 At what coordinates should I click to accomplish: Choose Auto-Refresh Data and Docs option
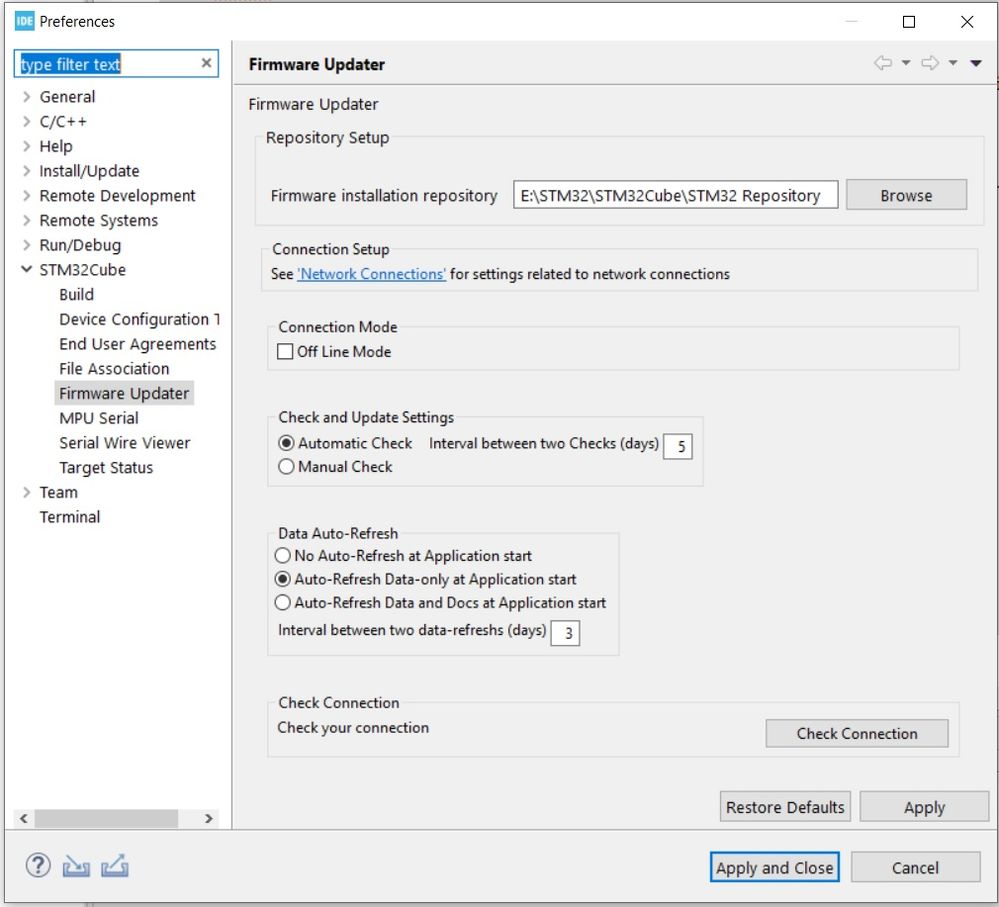pos(282,603)
